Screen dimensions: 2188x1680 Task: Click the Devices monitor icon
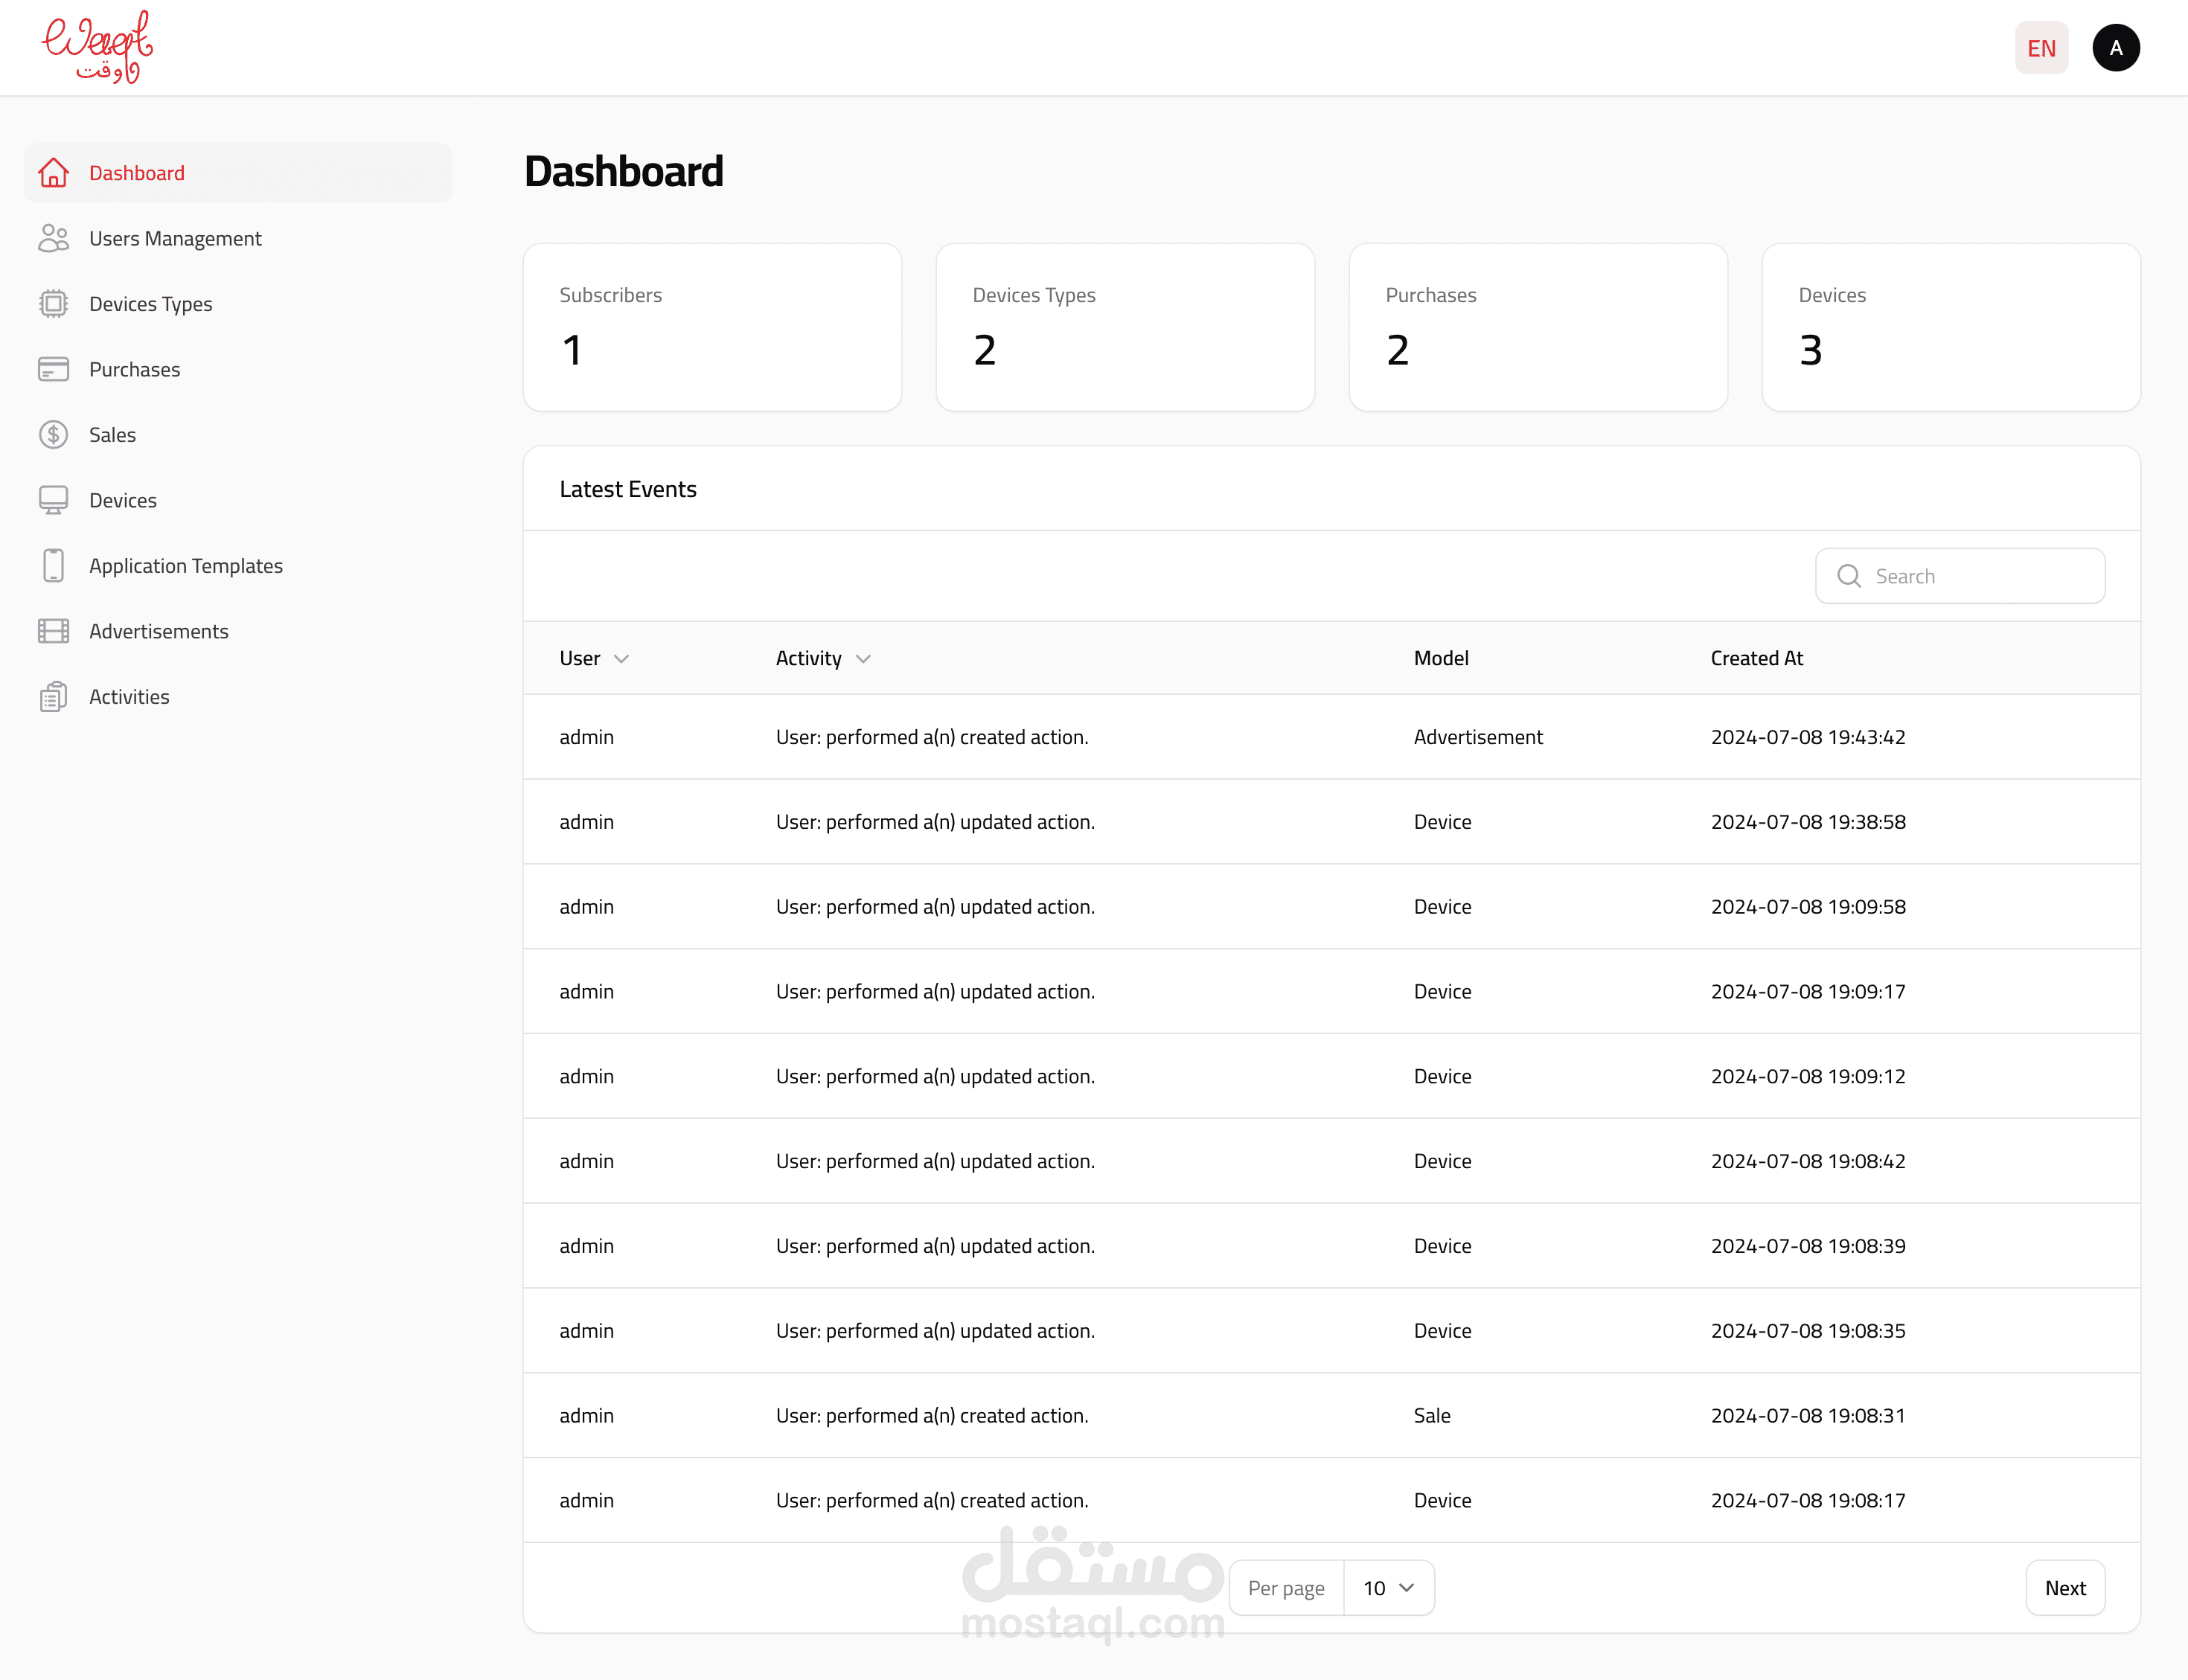coord(53,500)
